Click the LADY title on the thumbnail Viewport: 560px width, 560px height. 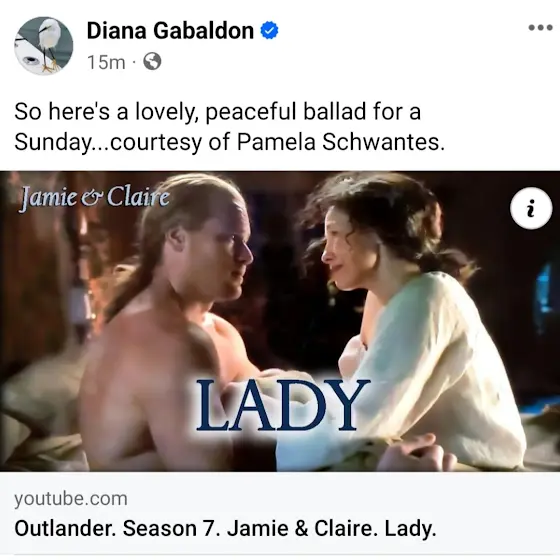pos(282,405)
